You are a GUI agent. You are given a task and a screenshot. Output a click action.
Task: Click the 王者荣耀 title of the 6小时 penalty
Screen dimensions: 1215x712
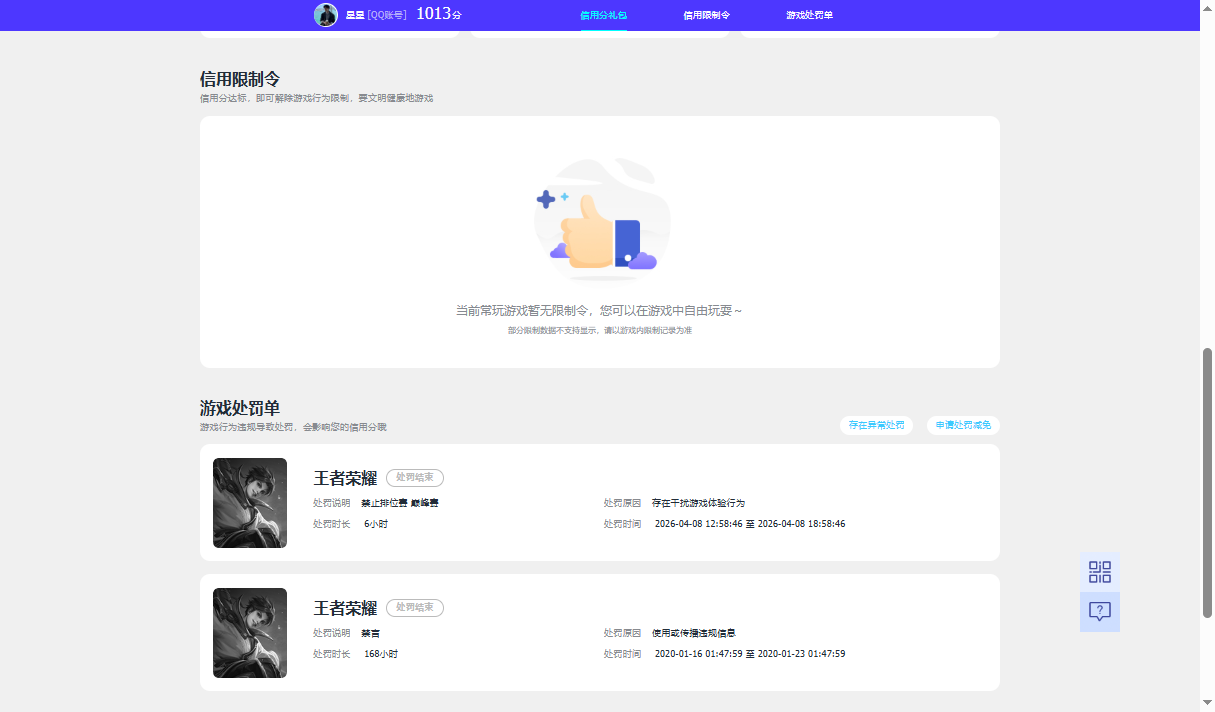pyautogui.click(x=345, y=478)
